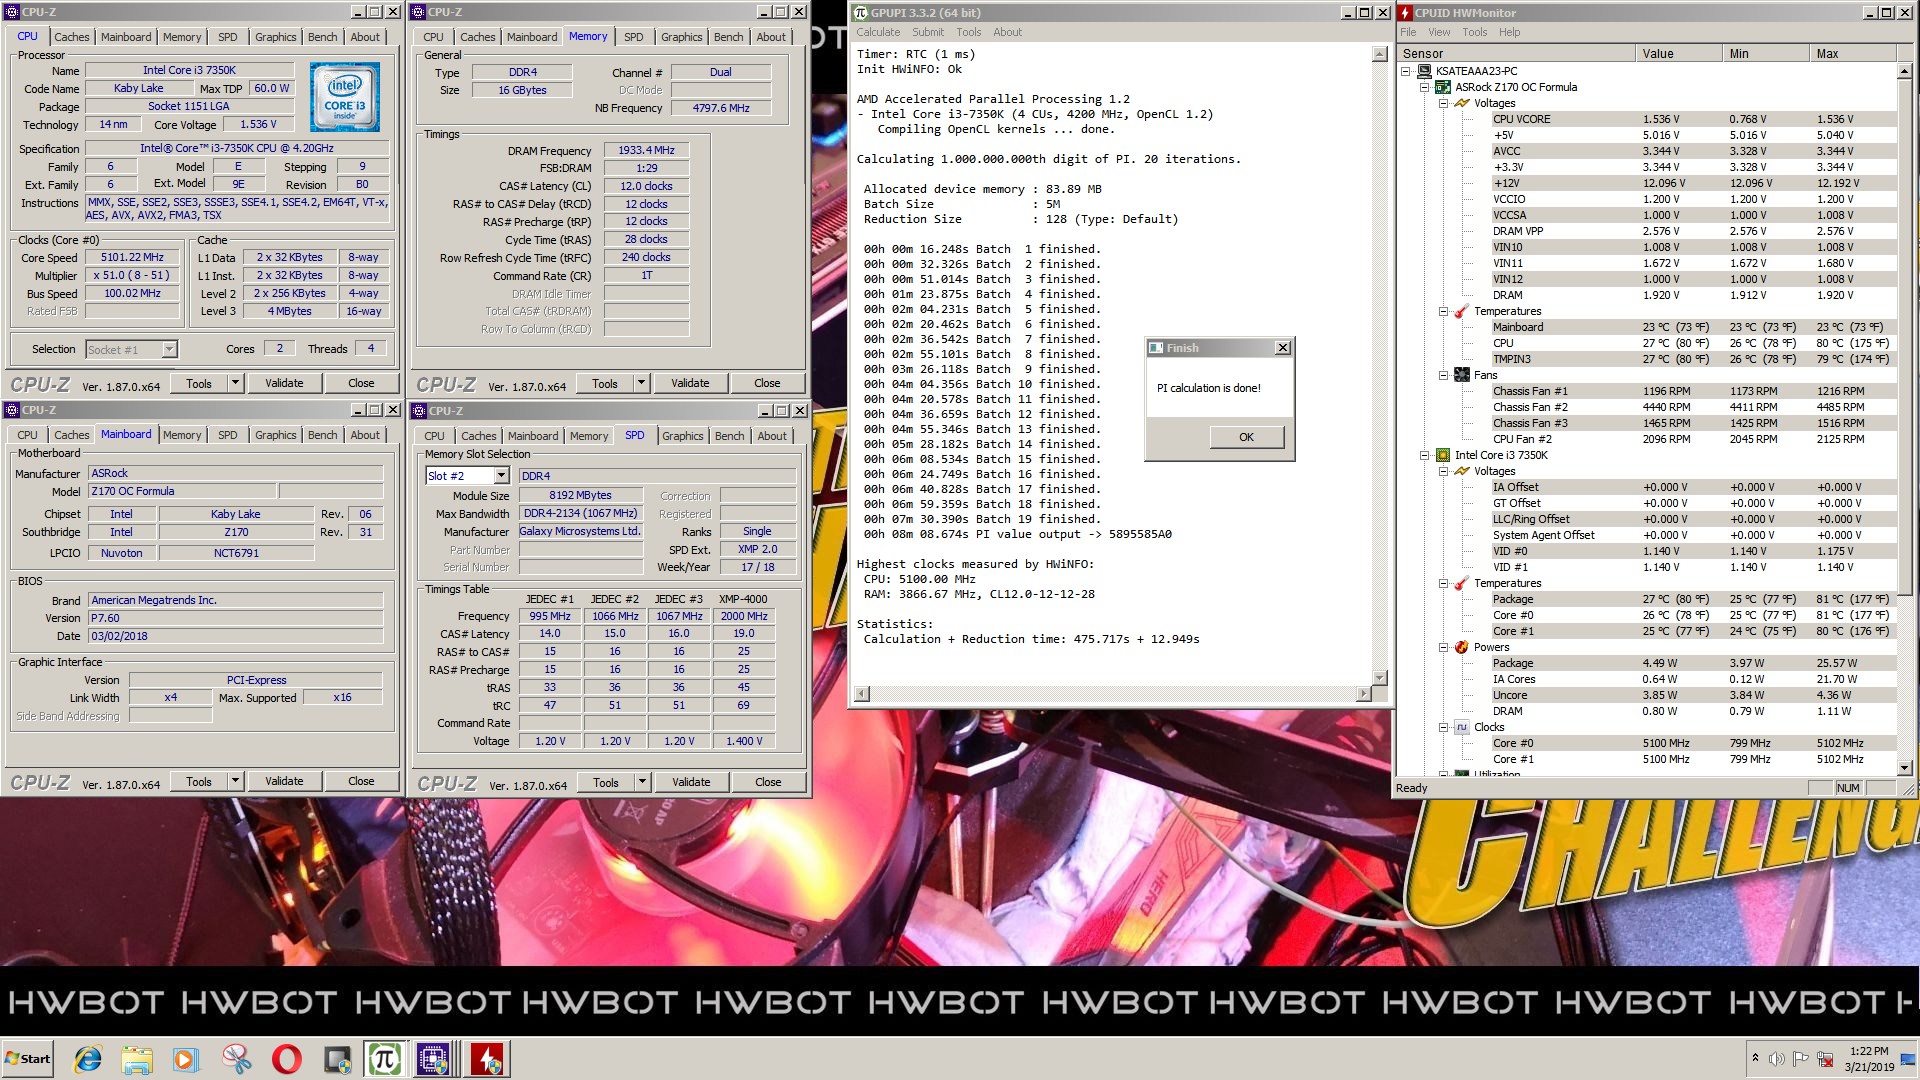Open the volume speaker tray icon
This screenshot has height=1080, width=1920.
click(x=1777, y=1059)
